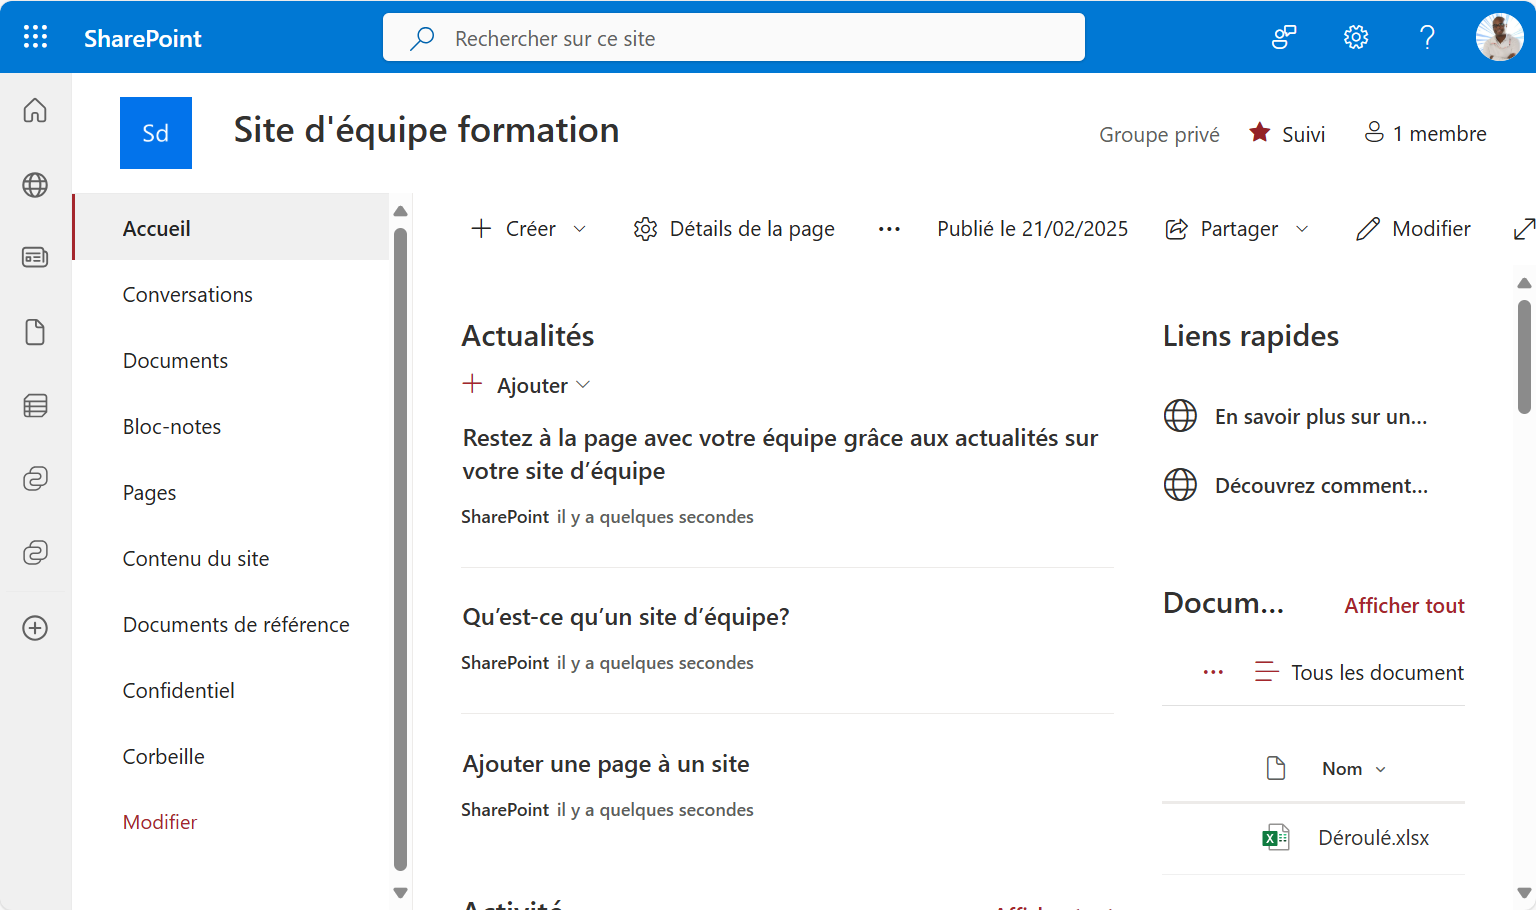Click the Afficher tout documents link
1536x910 pixels.
(1403, 606)
